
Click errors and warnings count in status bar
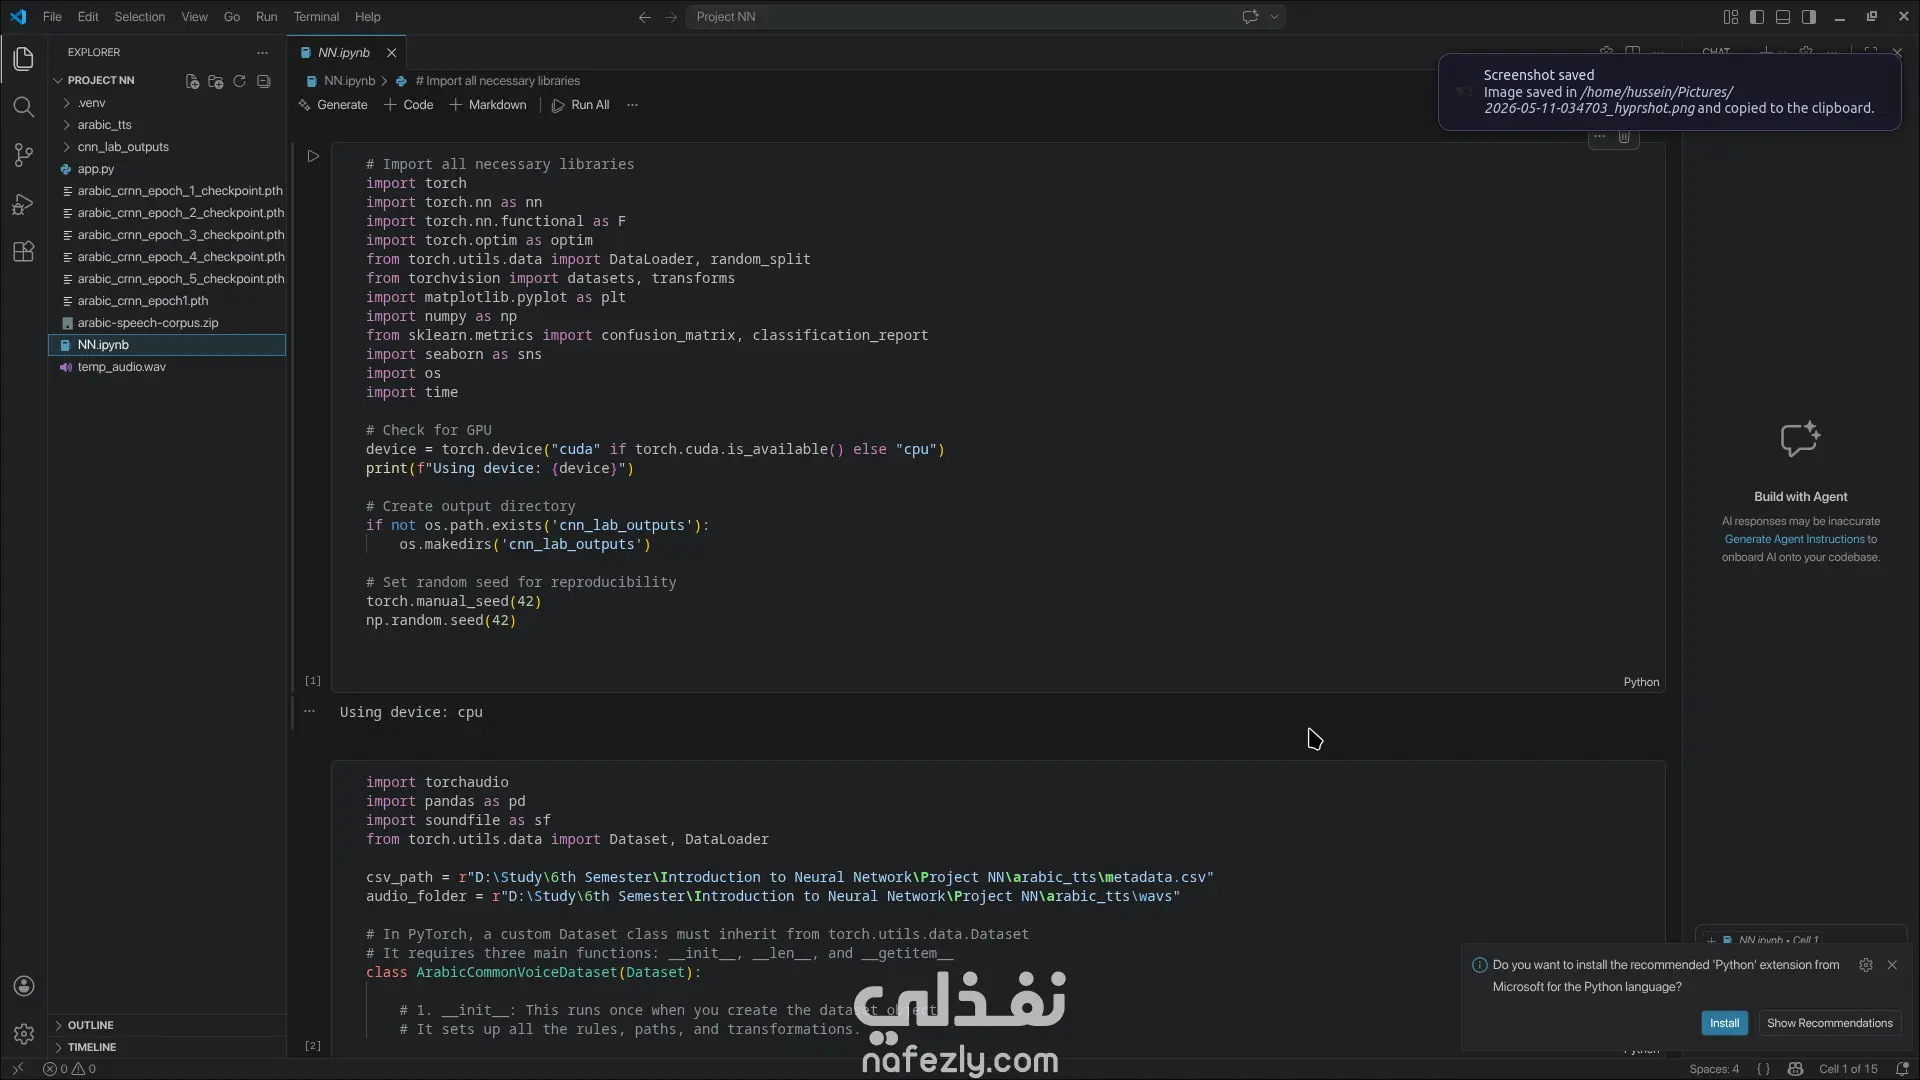(69, 1069)
